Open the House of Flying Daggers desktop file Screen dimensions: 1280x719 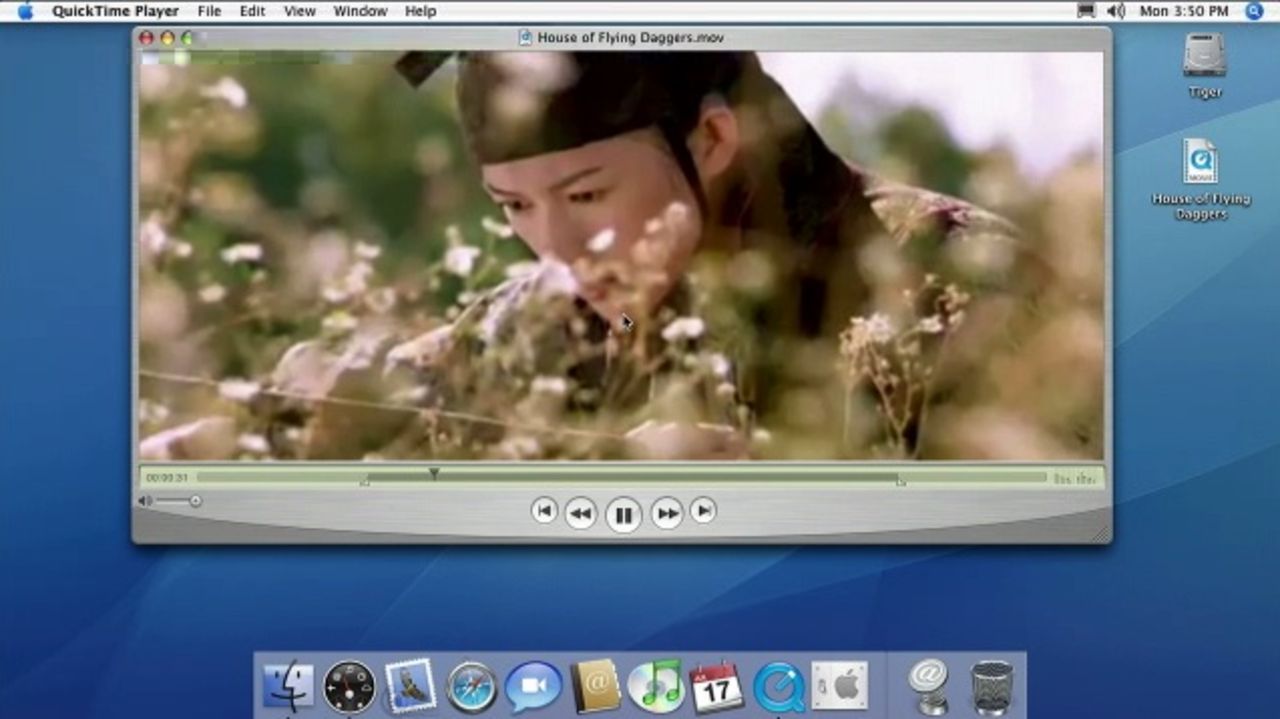[1200, 163]
